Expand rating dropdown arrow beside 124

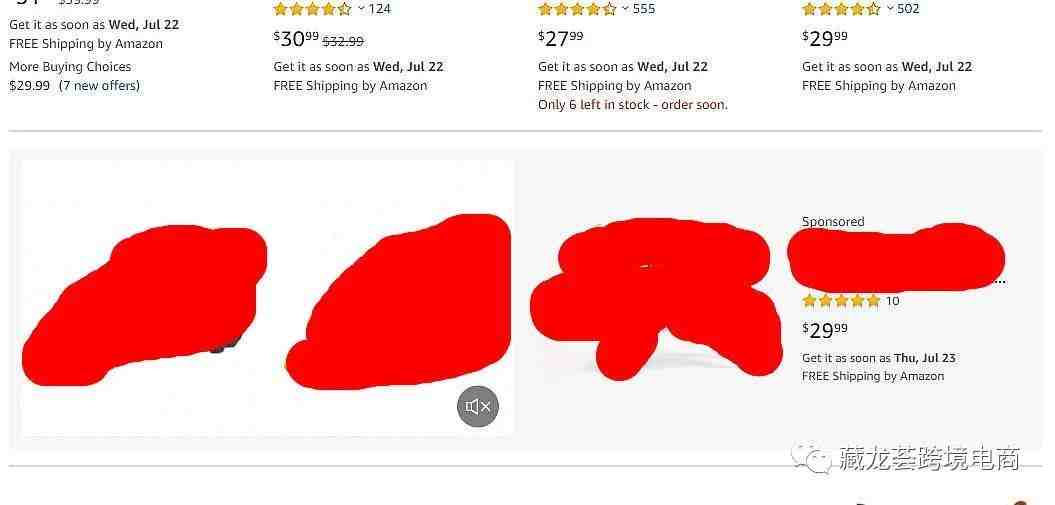click(361, 9)
